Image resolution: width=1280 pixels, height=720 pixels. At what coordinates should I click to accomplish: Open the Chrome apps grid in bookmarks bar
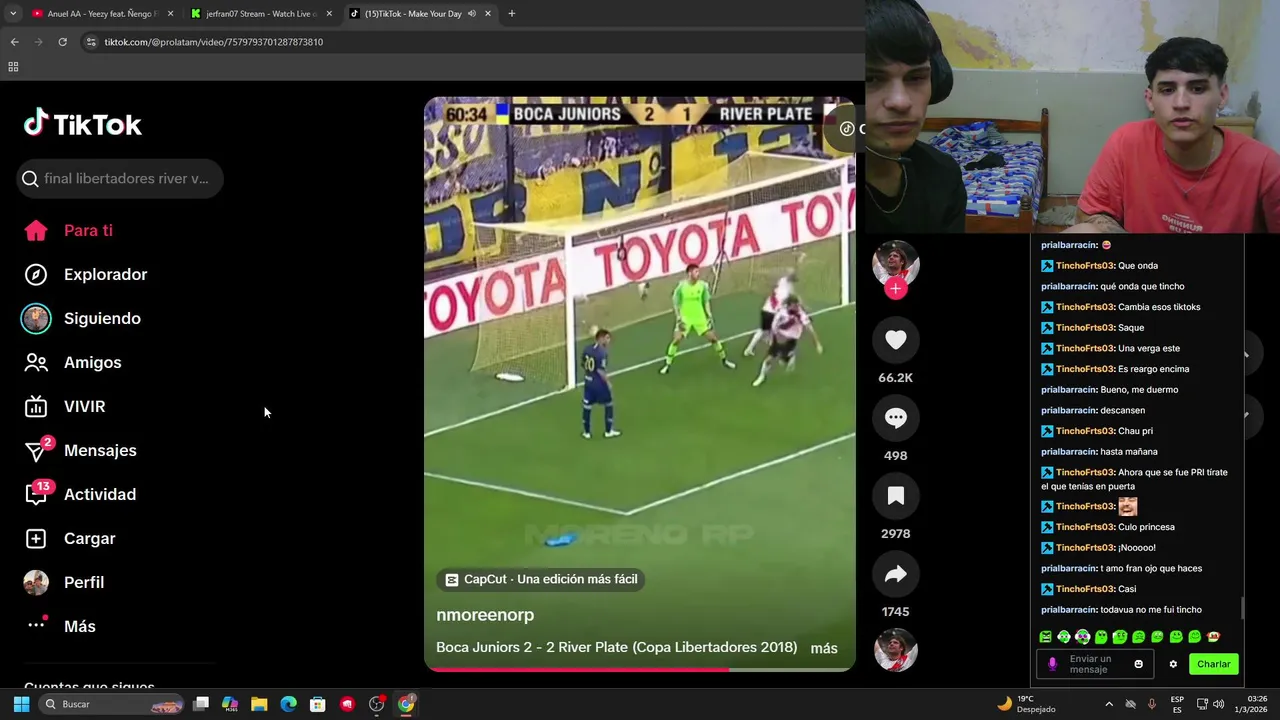[x=13, y=67]
